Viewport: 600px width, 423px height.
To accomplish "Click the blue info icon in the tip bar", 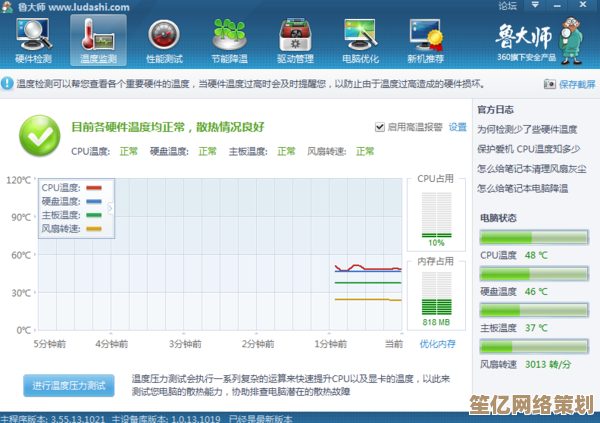I will (x=7, y=83).
